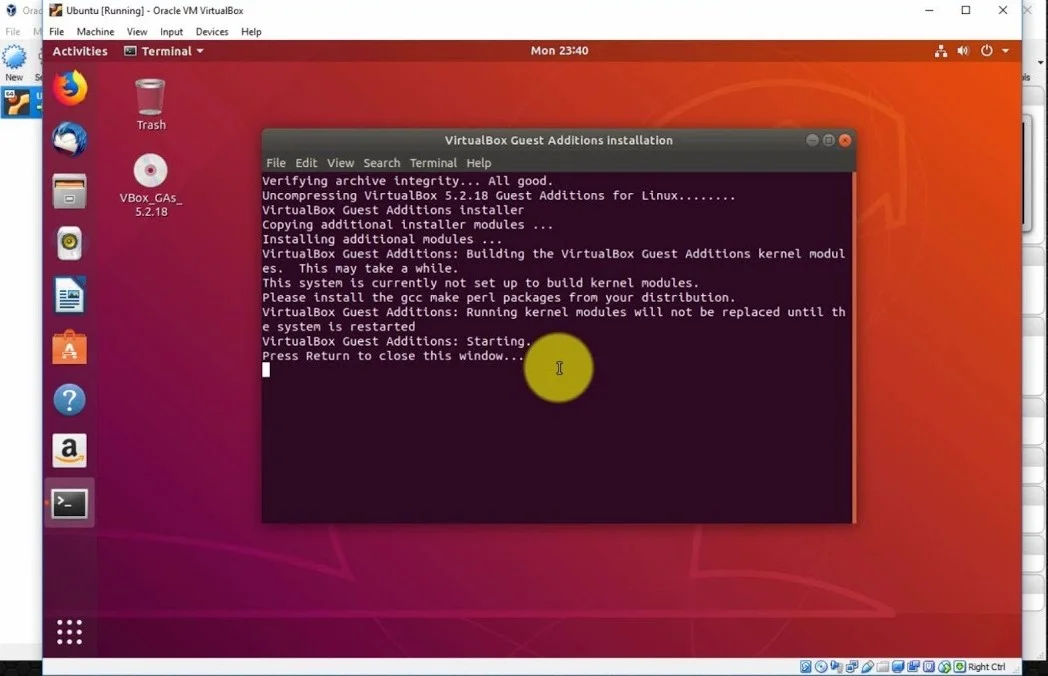Open the terminal's Terminal menu
Screen dimensions: 1048x676
click(x=433, y=162)
